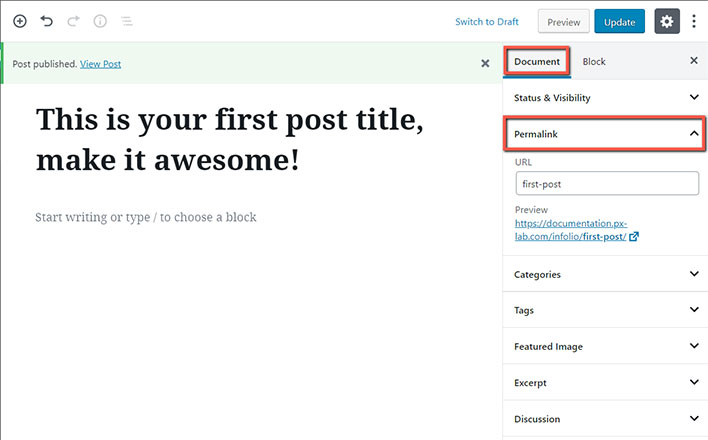Expand the Status & Visibility panel
Image resolution: width=708 pixels, height=440 pixels.
[605, 98]
